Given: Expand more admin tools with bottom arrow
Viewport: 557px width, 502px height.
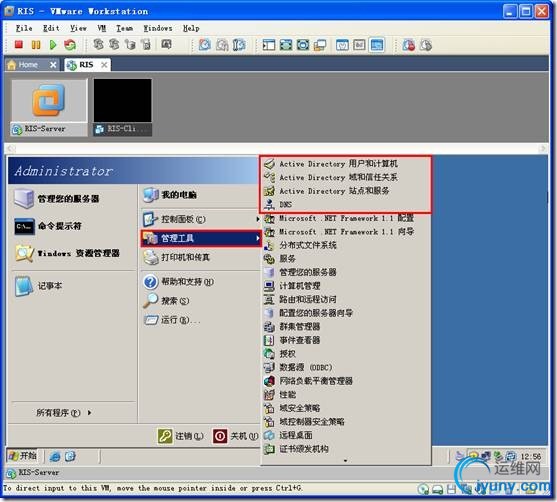Looking at the screenshot, I should (x=345, y=461).
